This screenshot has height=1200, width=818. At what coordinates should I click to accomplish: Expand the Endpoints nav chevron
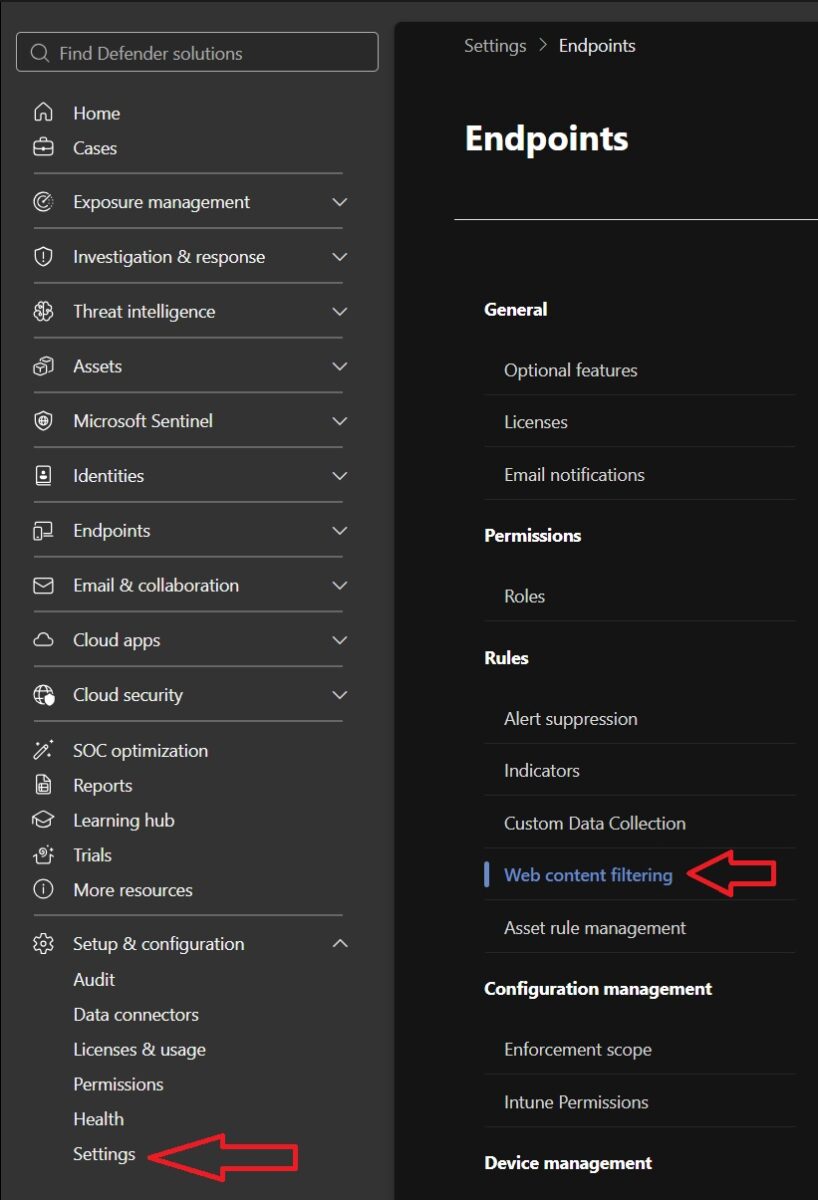(x=340, y=531)
